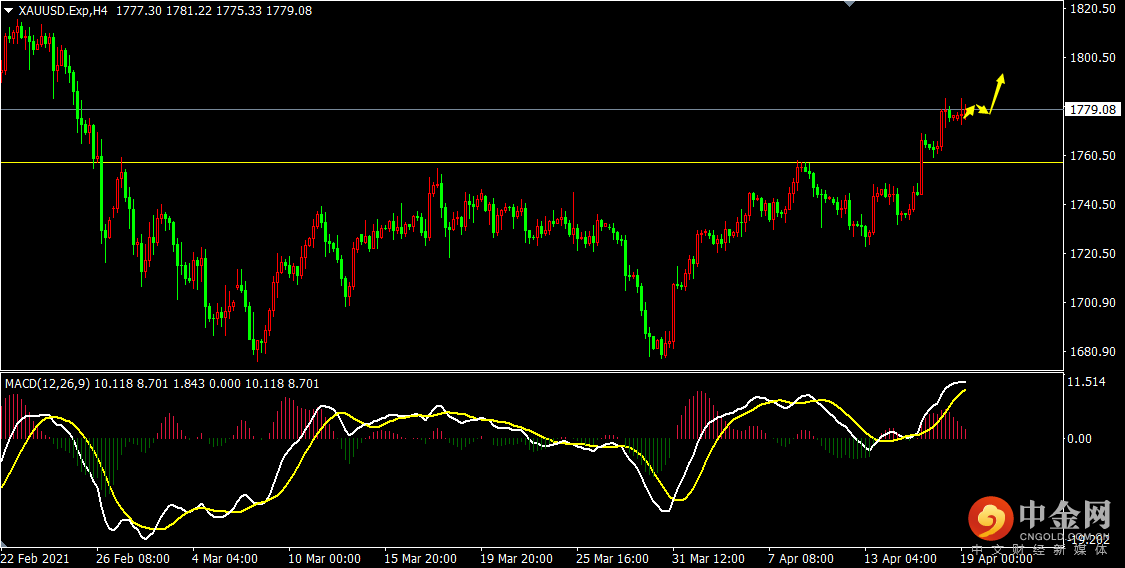Click the 1820.50 price scale label
The height and width of the screenshot is (568, 1125).
point(1092,9)
